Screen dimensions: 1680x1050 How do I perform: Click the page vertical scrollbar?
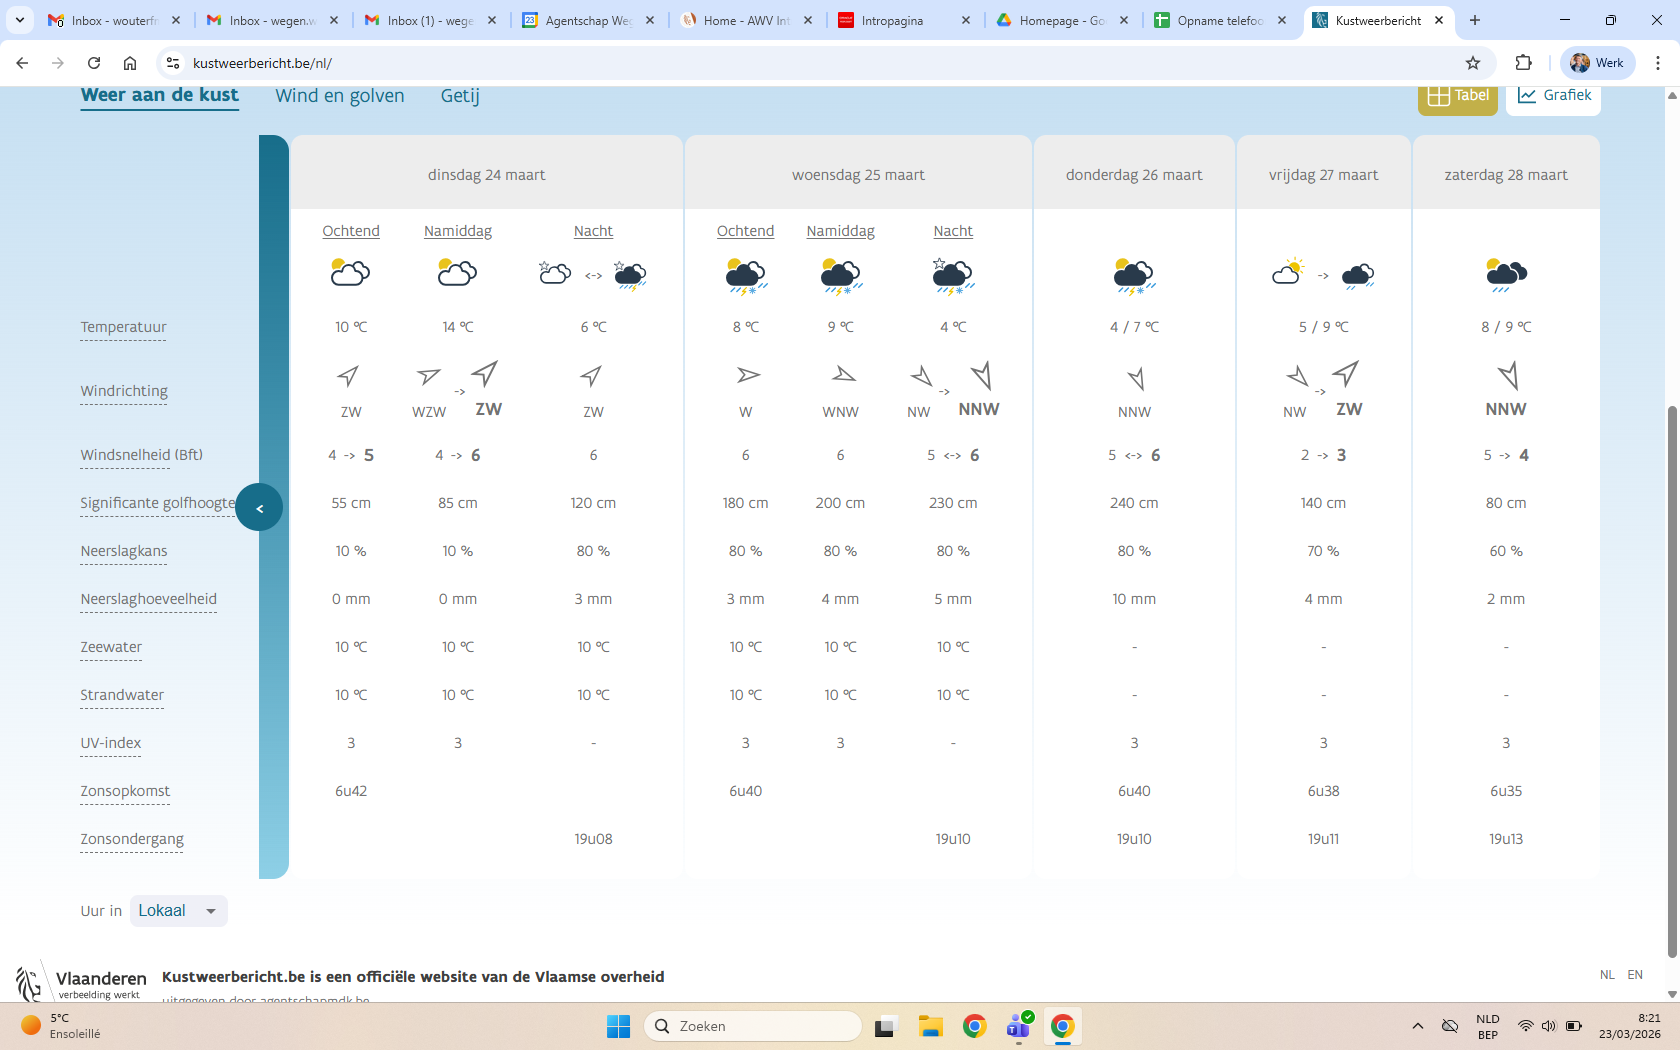pos(1671,680)
